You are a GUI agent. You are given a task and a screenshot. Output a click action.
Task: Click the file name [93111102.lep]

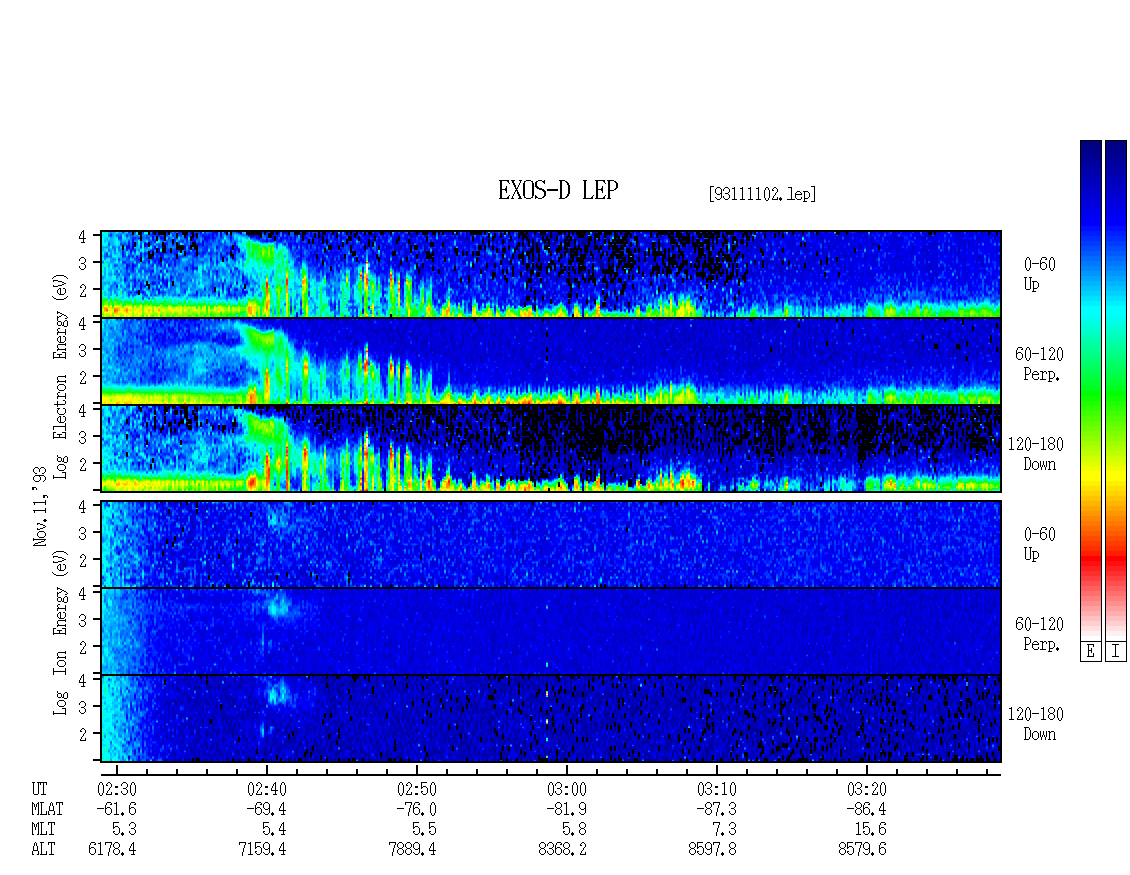tap(762, 193)
